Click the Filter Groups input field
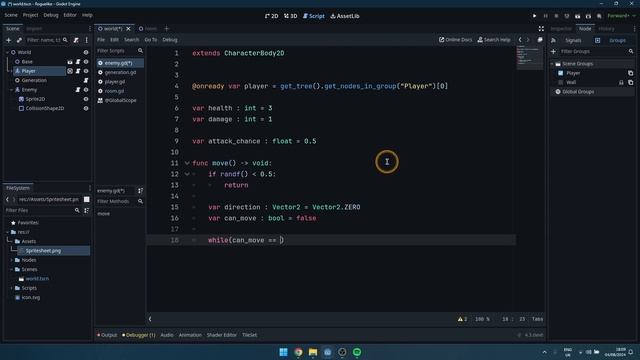 tap(593, 51)
